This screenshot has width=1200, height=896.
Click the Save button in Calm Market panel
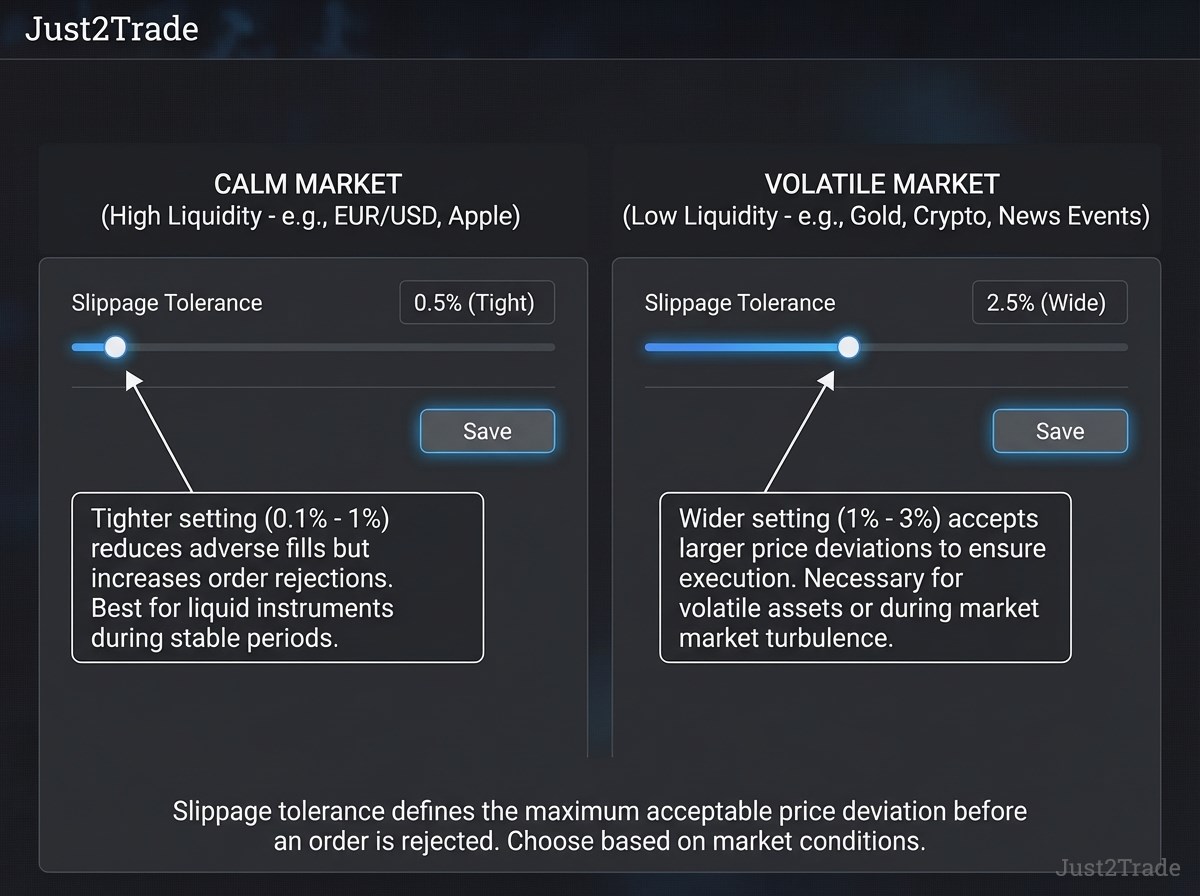pos(487,431)
